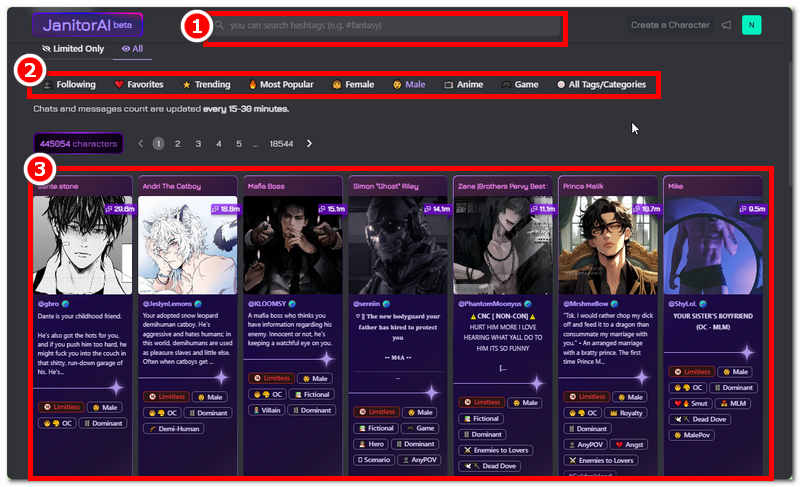Click the magnifier icon in search bar
The width and height of the screenshot is (800, 487).
coord(219,25)
